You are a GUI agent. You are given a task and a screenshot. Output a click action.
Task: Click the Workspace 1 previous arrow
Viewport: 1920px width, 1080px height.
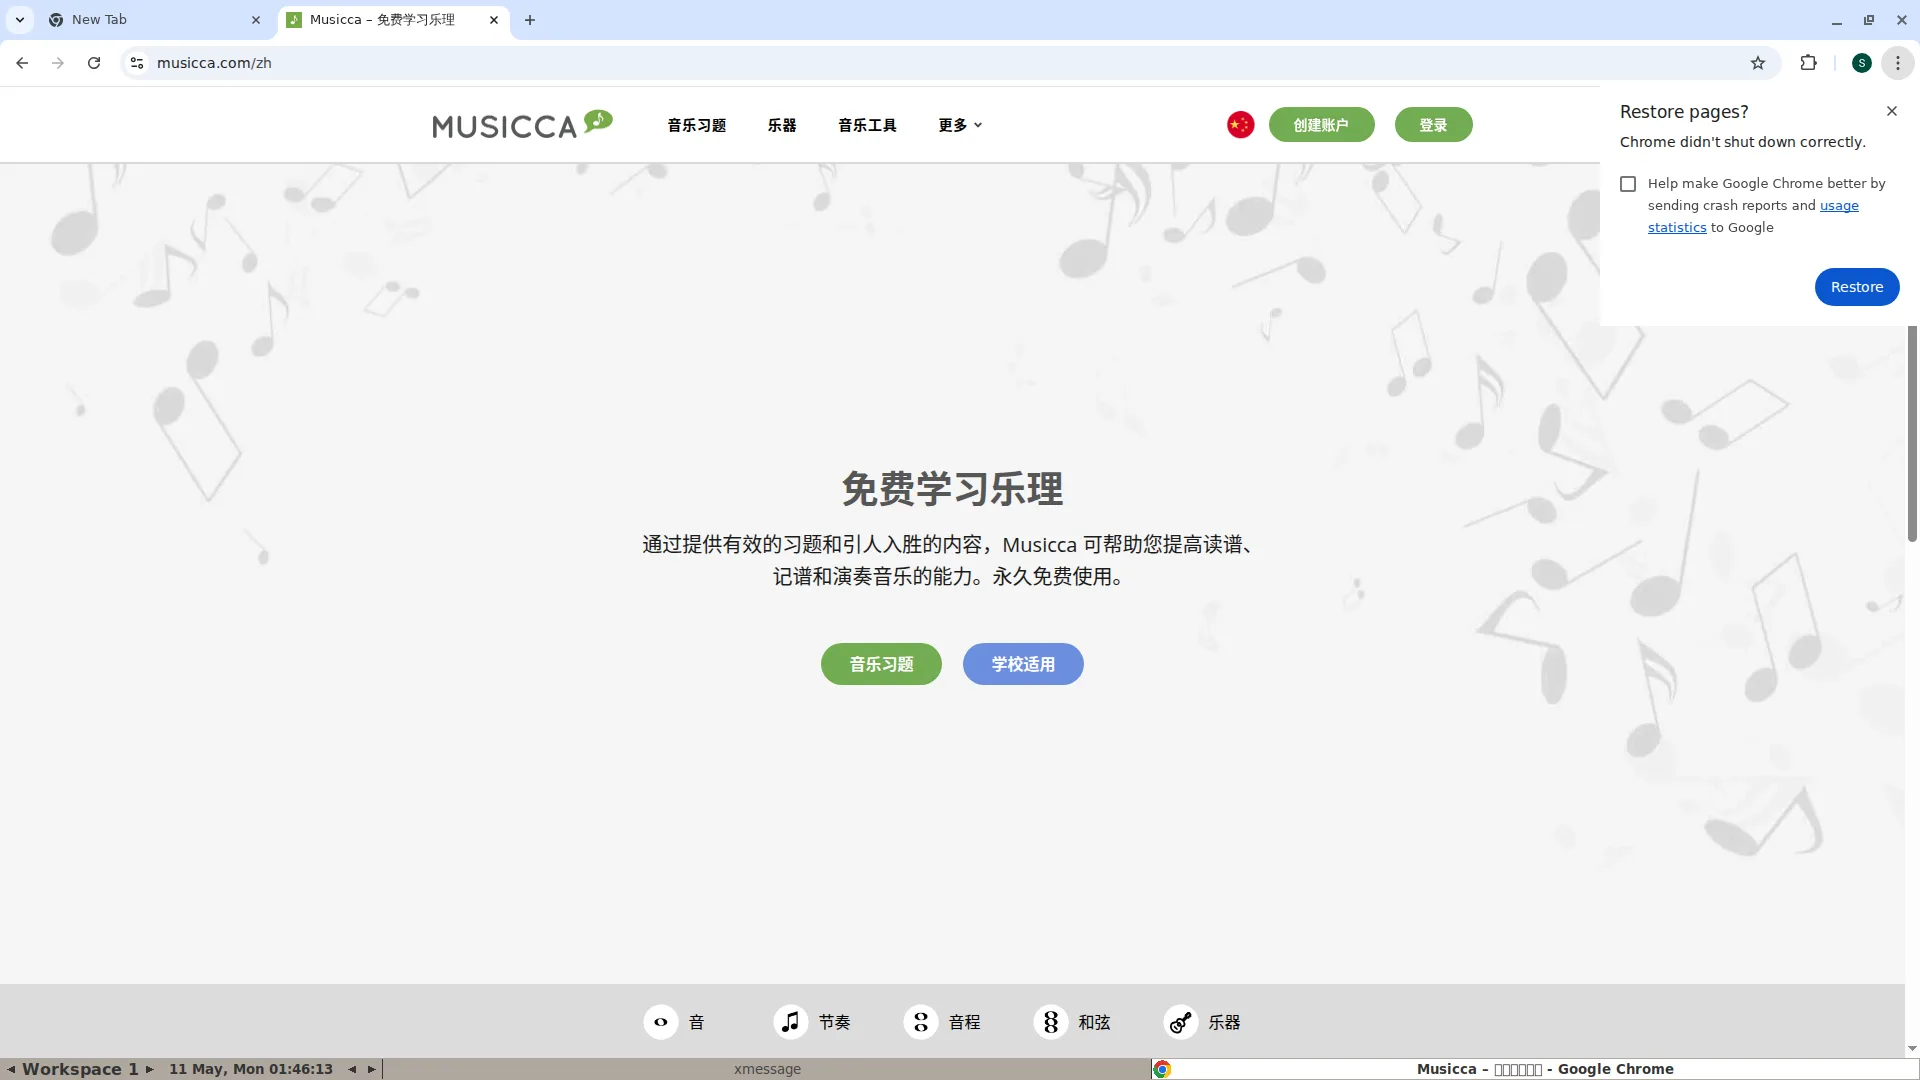point(11,1069)
